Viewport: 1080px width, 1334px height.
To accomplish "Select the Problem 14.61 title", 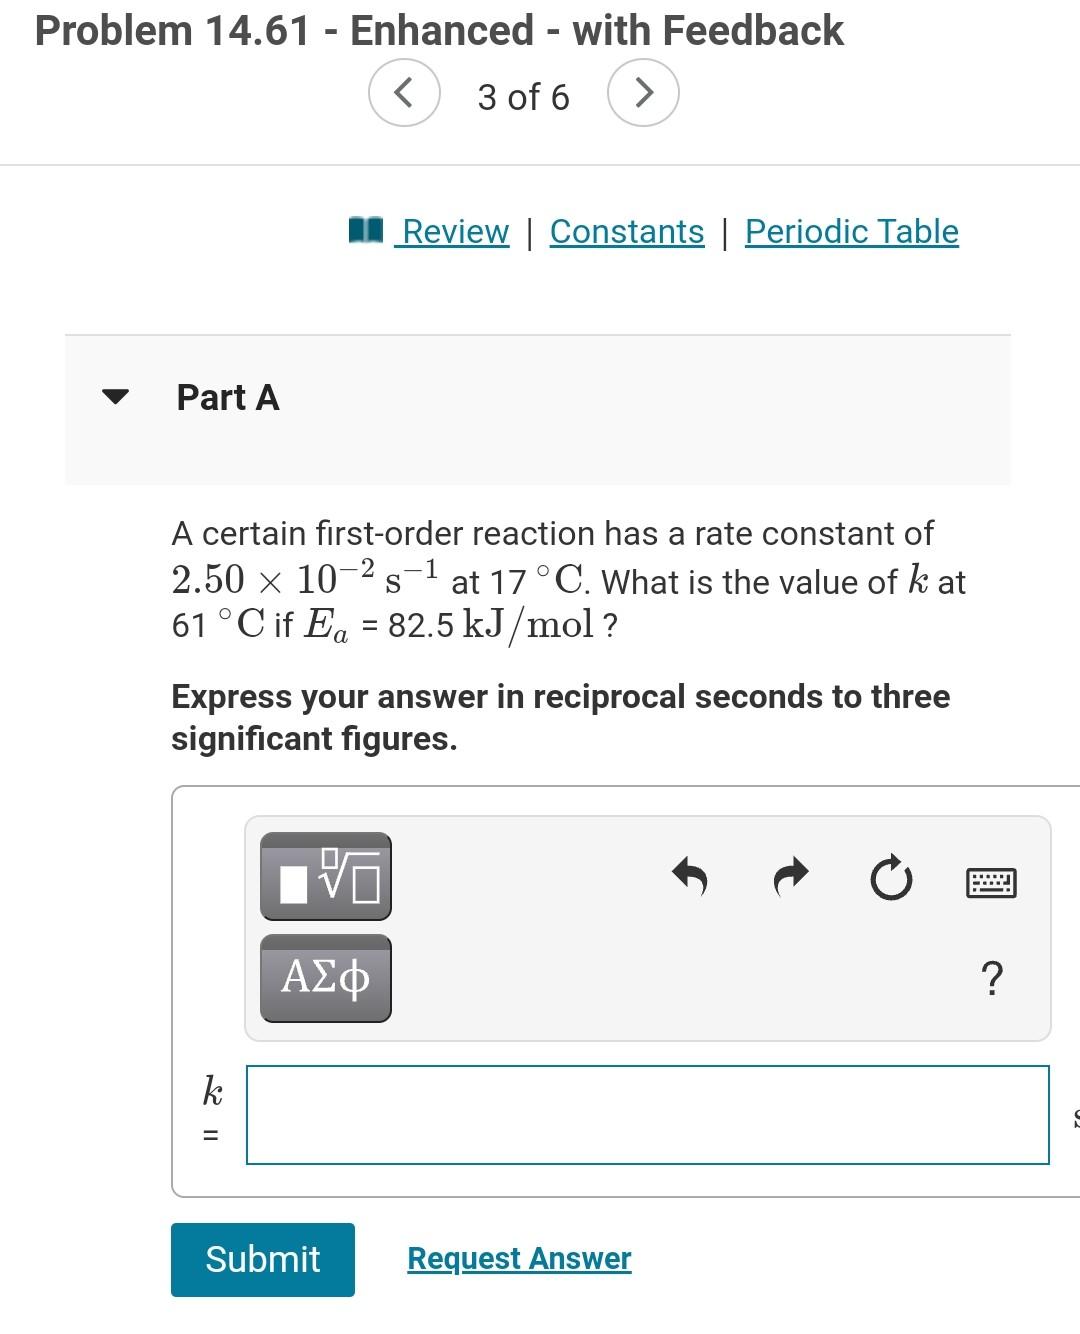I will (438, 30).
